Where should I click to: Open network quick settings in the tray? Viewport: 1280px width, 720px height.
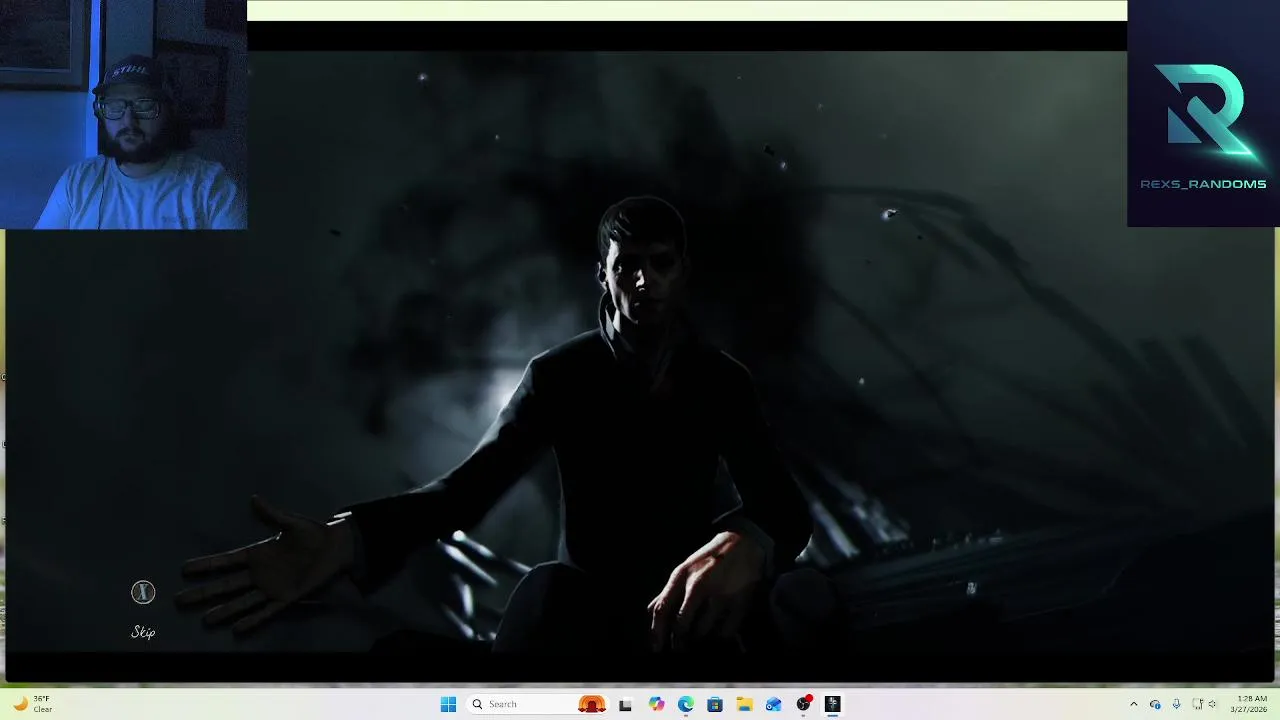[x=1197, y=704]
